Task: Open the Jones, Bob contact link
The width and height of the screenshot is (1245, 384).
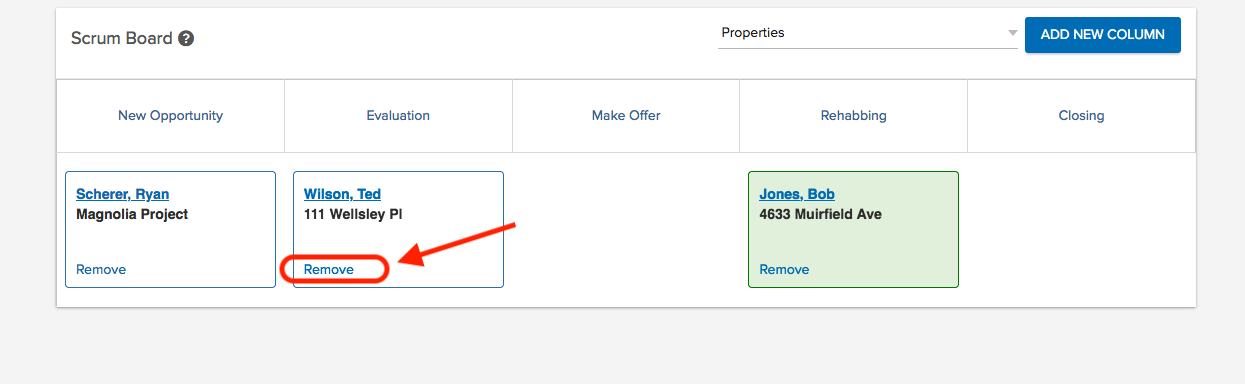Action: click(x=797, y=194)
